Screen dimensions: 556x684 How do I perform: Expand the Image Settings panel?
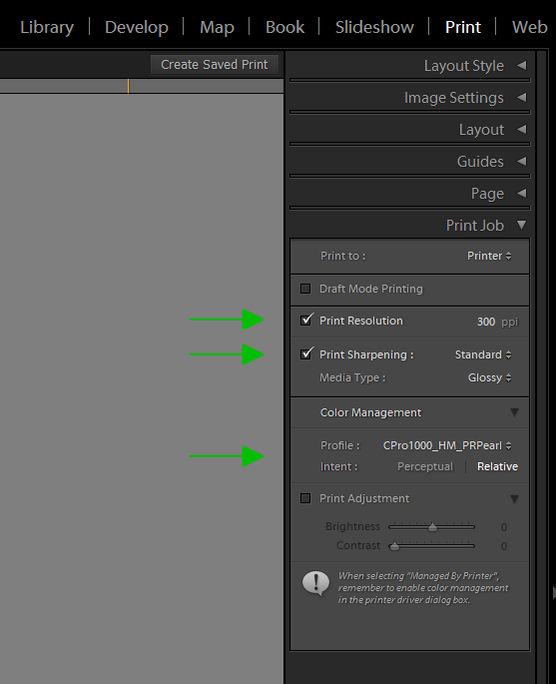522,97
